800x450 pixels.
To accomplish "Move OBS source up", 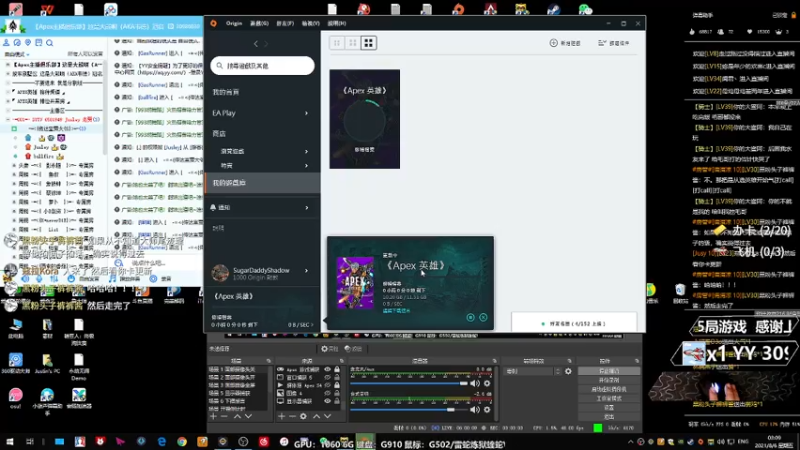I will [x=316, y=416].
